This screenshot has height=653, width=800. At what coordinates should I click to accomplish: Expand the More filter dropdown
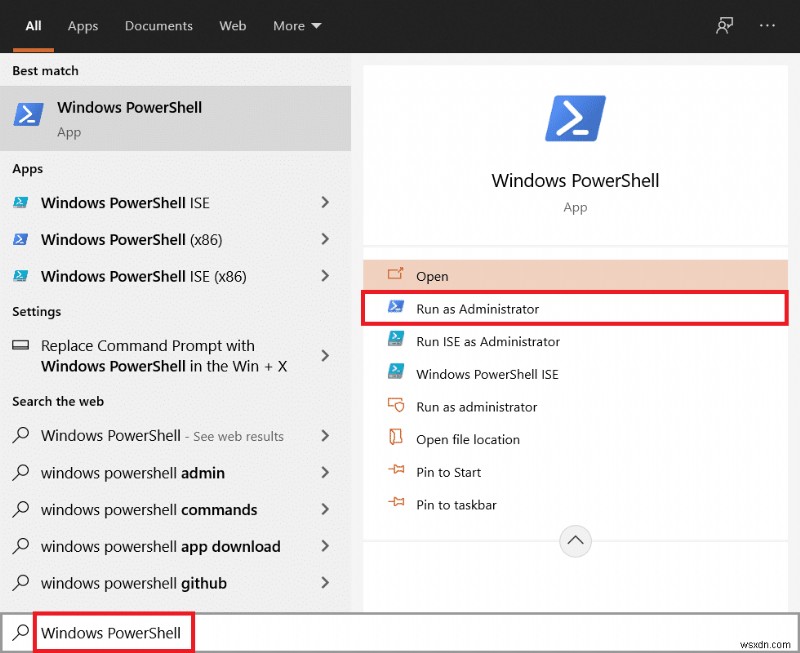pos(296,25)
